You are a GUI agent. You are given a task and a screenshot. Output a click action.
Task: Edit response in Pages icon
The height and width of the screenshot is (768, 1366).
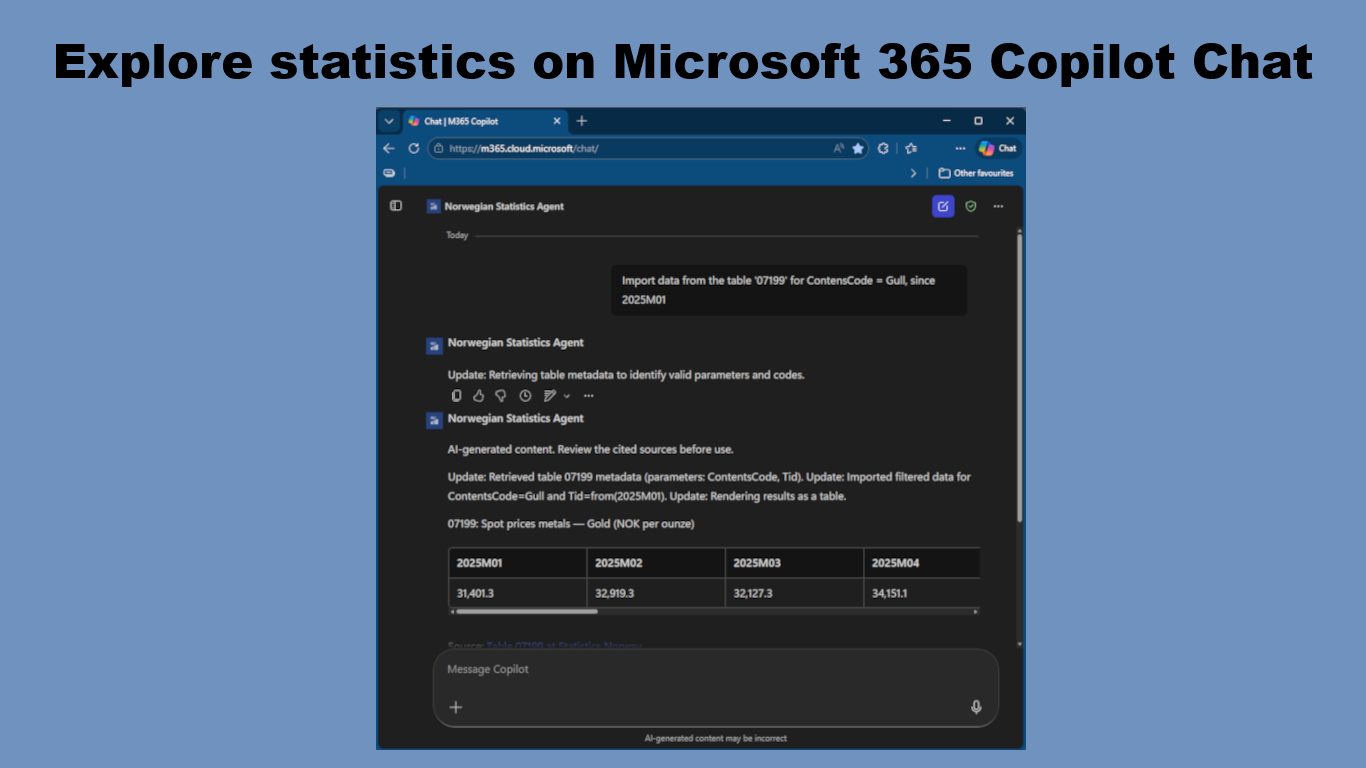click(x=549, y=395)
